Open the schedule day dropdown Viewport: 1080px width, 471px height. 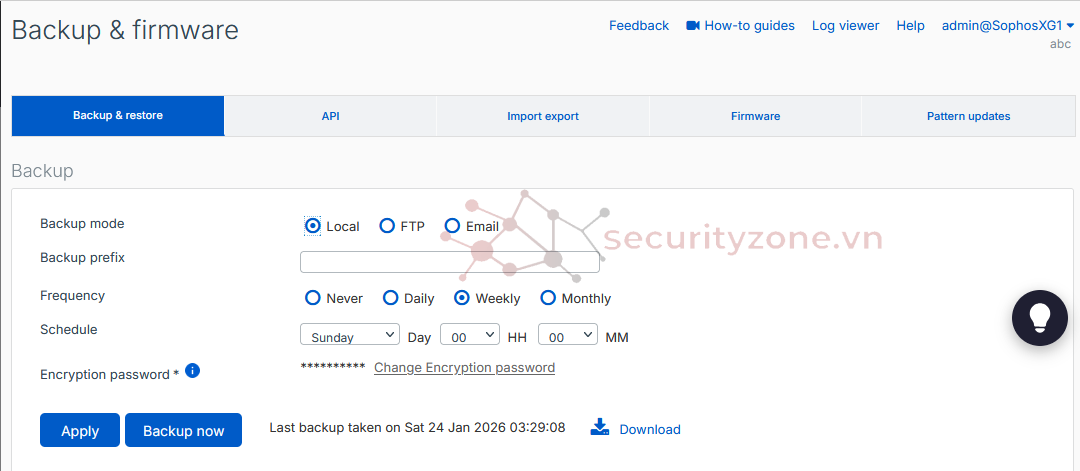[x=350, y=336]
